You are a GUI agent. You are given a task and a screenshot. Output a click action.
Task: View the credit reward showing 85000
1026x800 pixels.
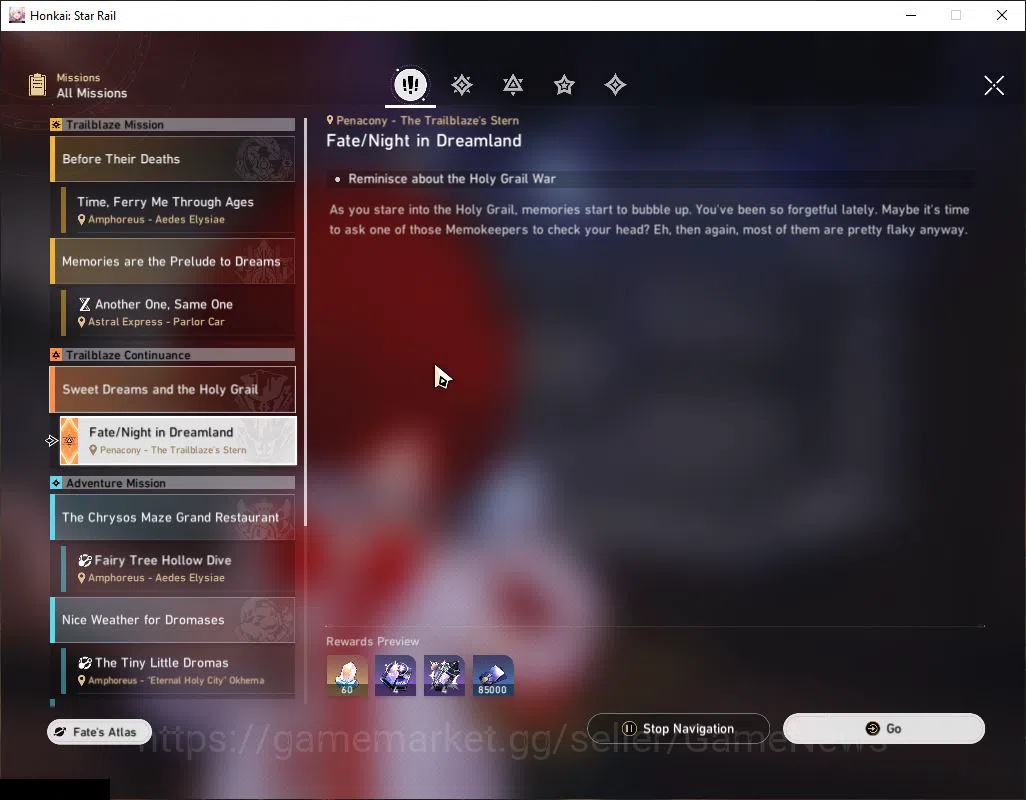[493, 676]
